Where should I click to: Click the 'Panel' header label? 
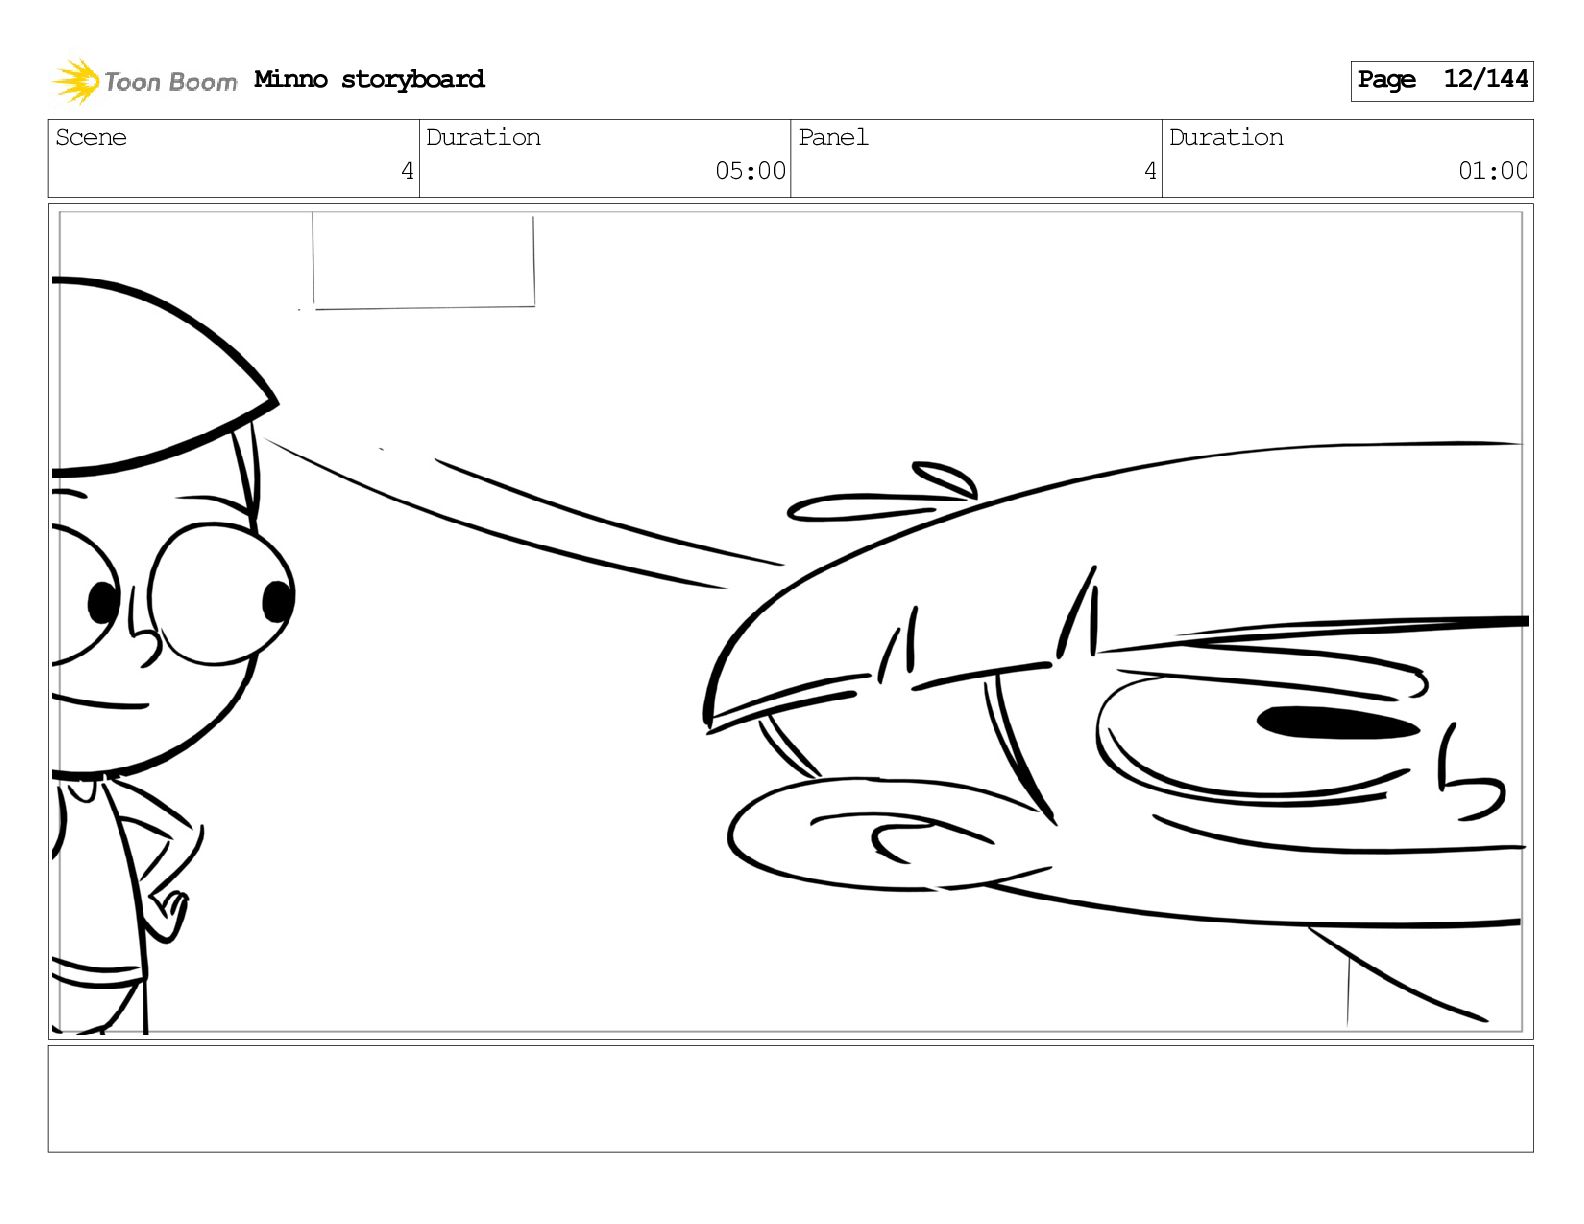click(x=833, y=138)
